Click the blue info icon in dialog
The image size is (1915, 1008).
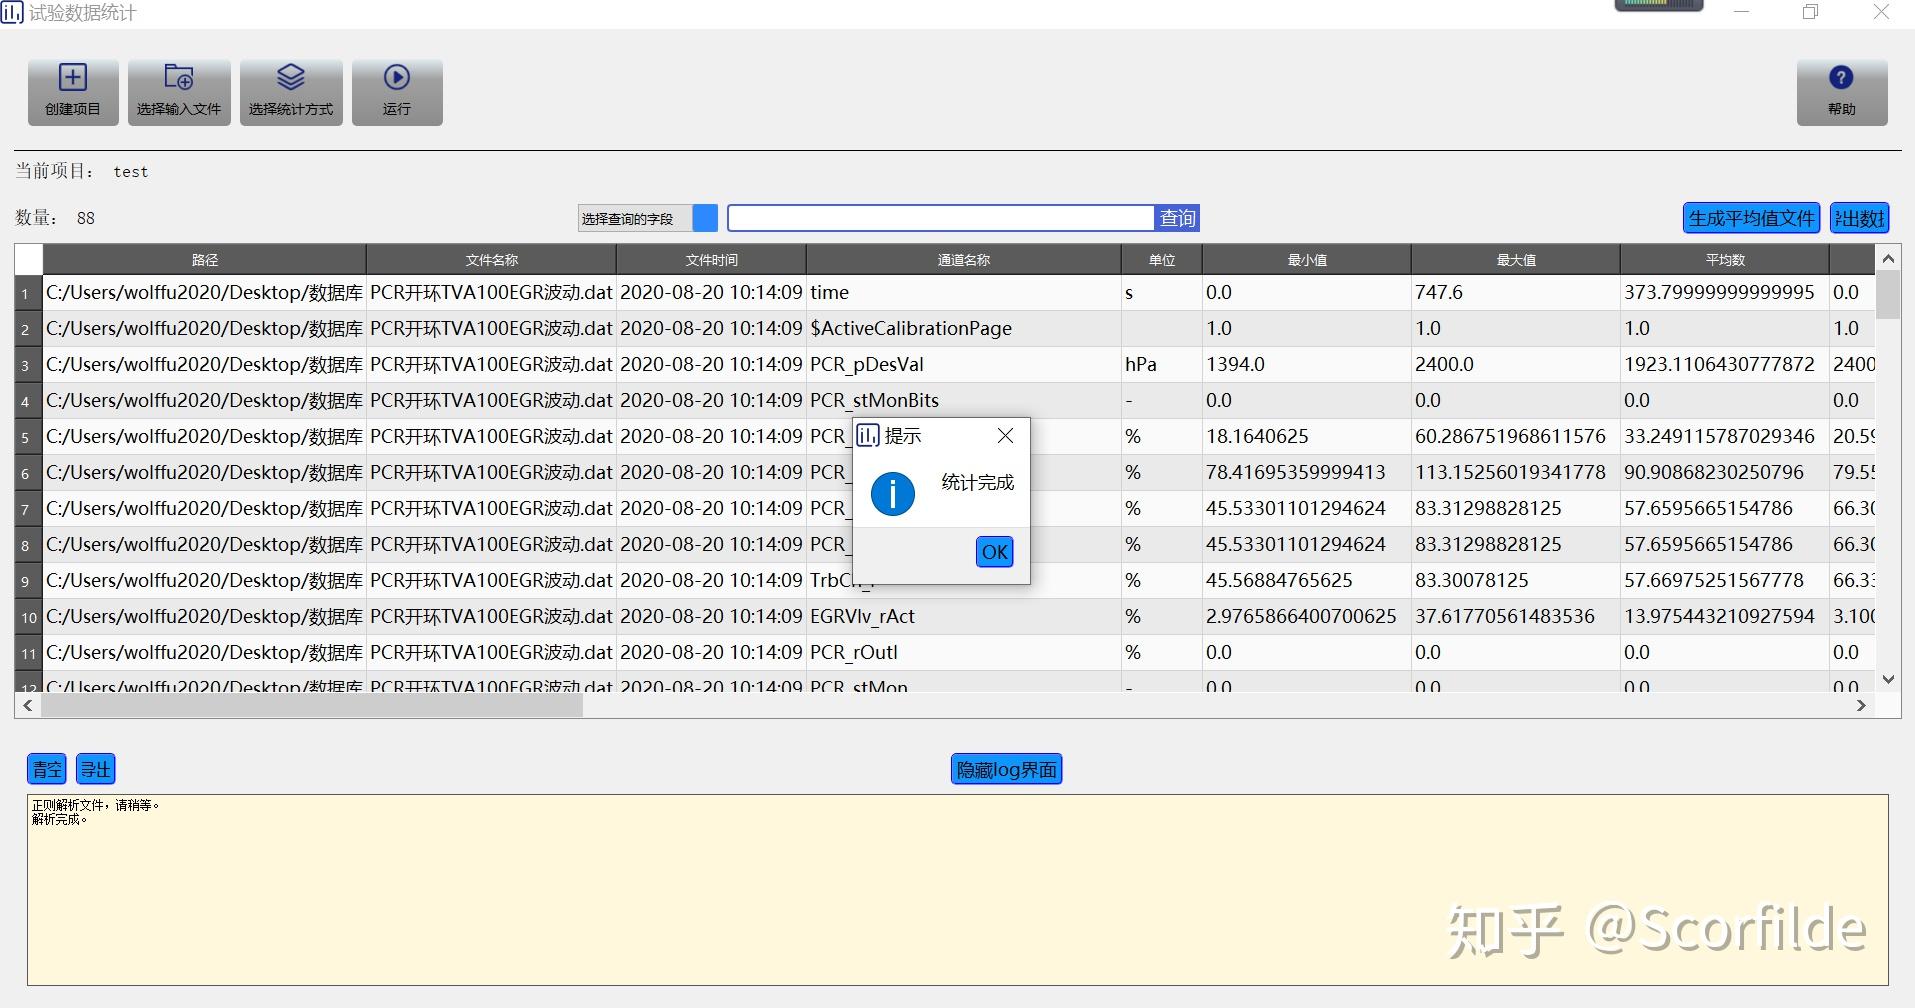[892, 494]
